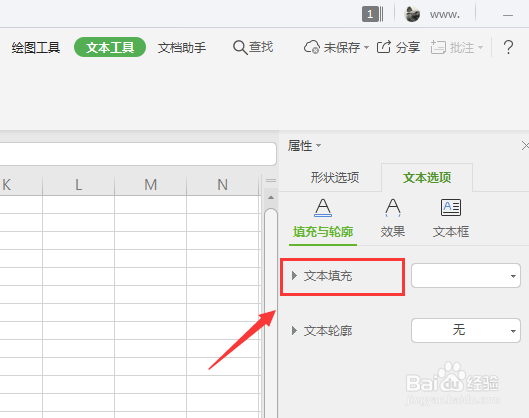Open the 文档助手 tab
This screenshot has width=529, height=418.
pyautogui.click(x=182, y=48)
